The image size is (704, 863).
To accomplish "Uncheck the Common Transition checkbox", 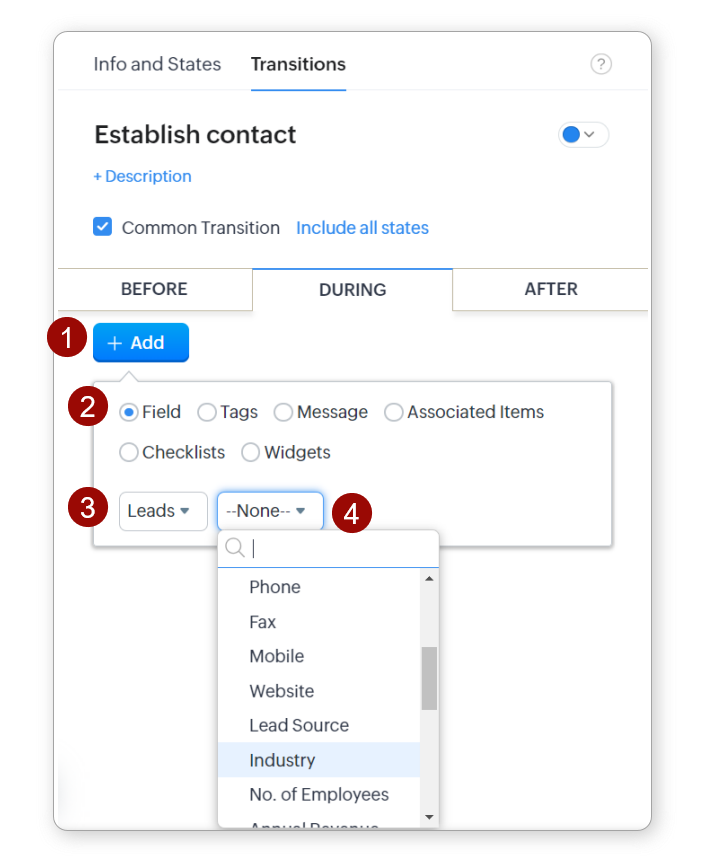I will click(102, 227).
